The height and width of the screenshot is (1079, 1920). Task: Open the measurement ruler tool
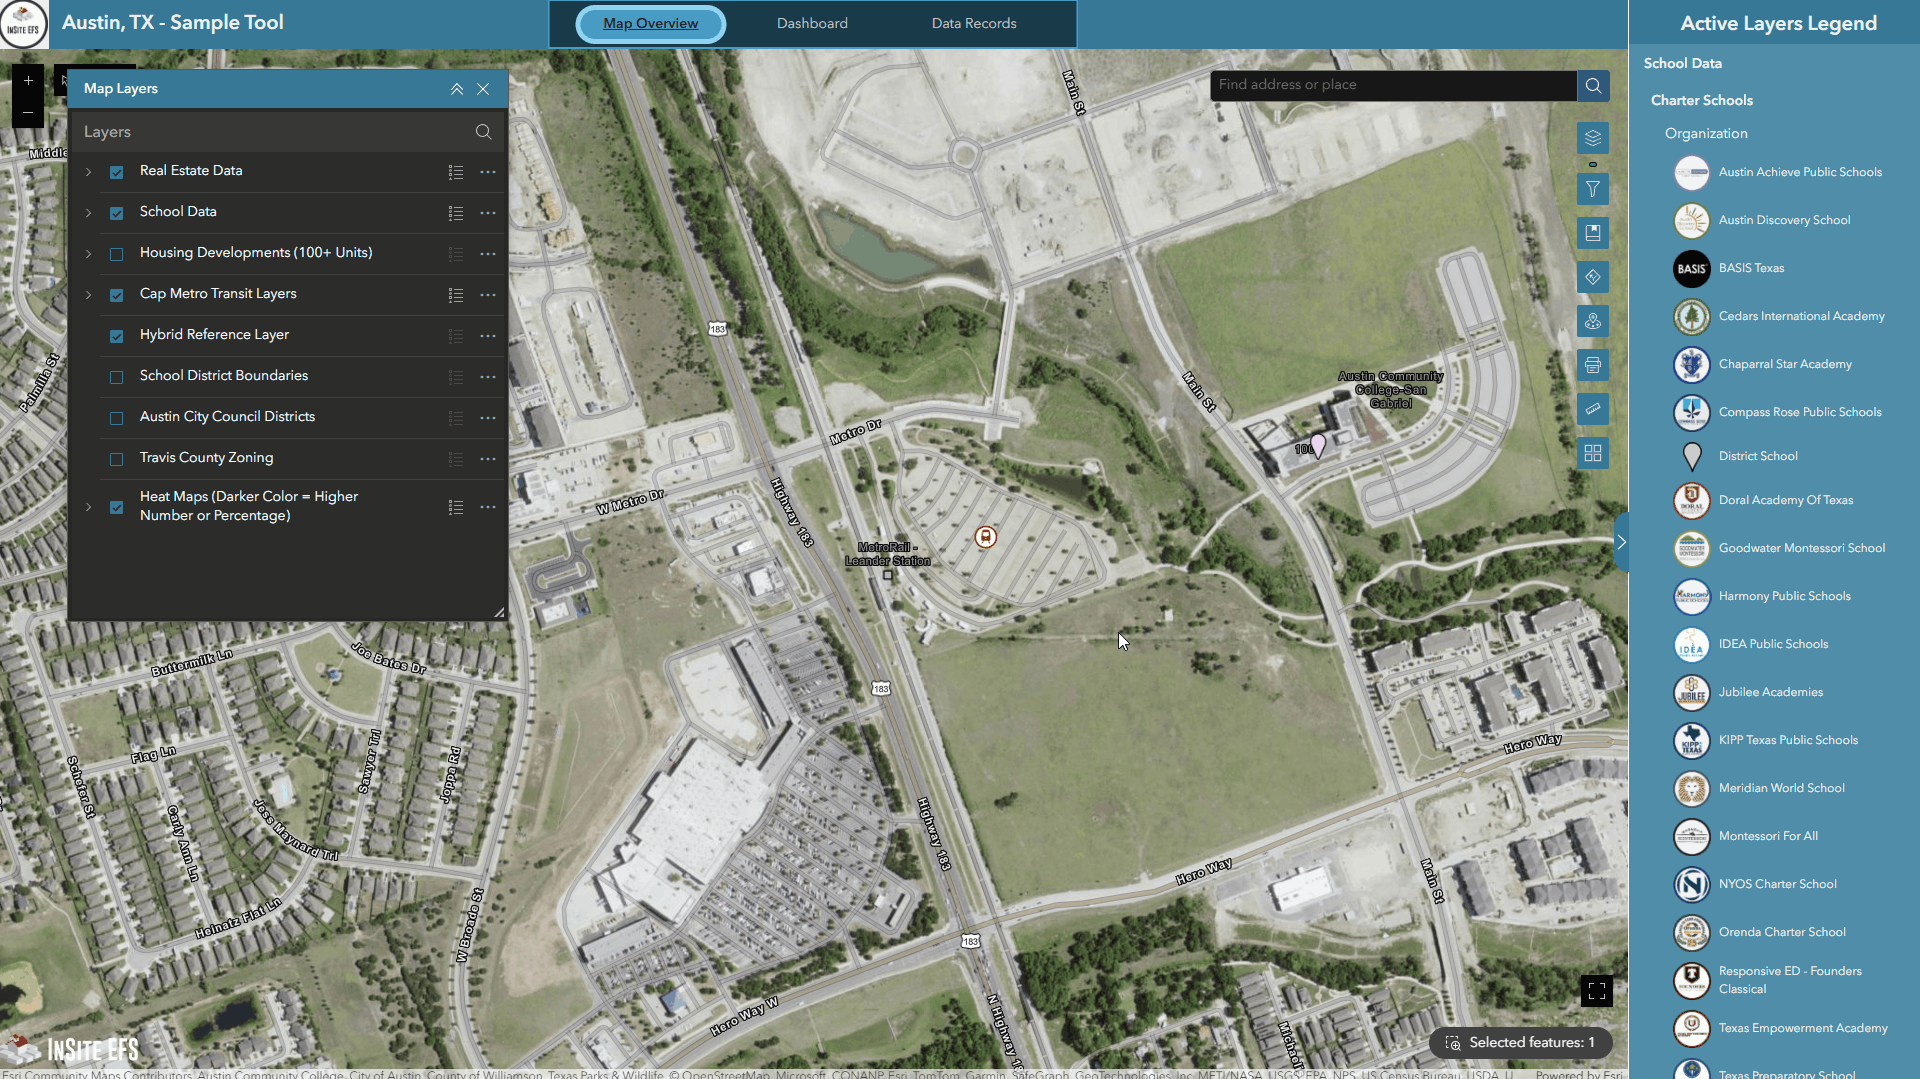coord(1593,409)
